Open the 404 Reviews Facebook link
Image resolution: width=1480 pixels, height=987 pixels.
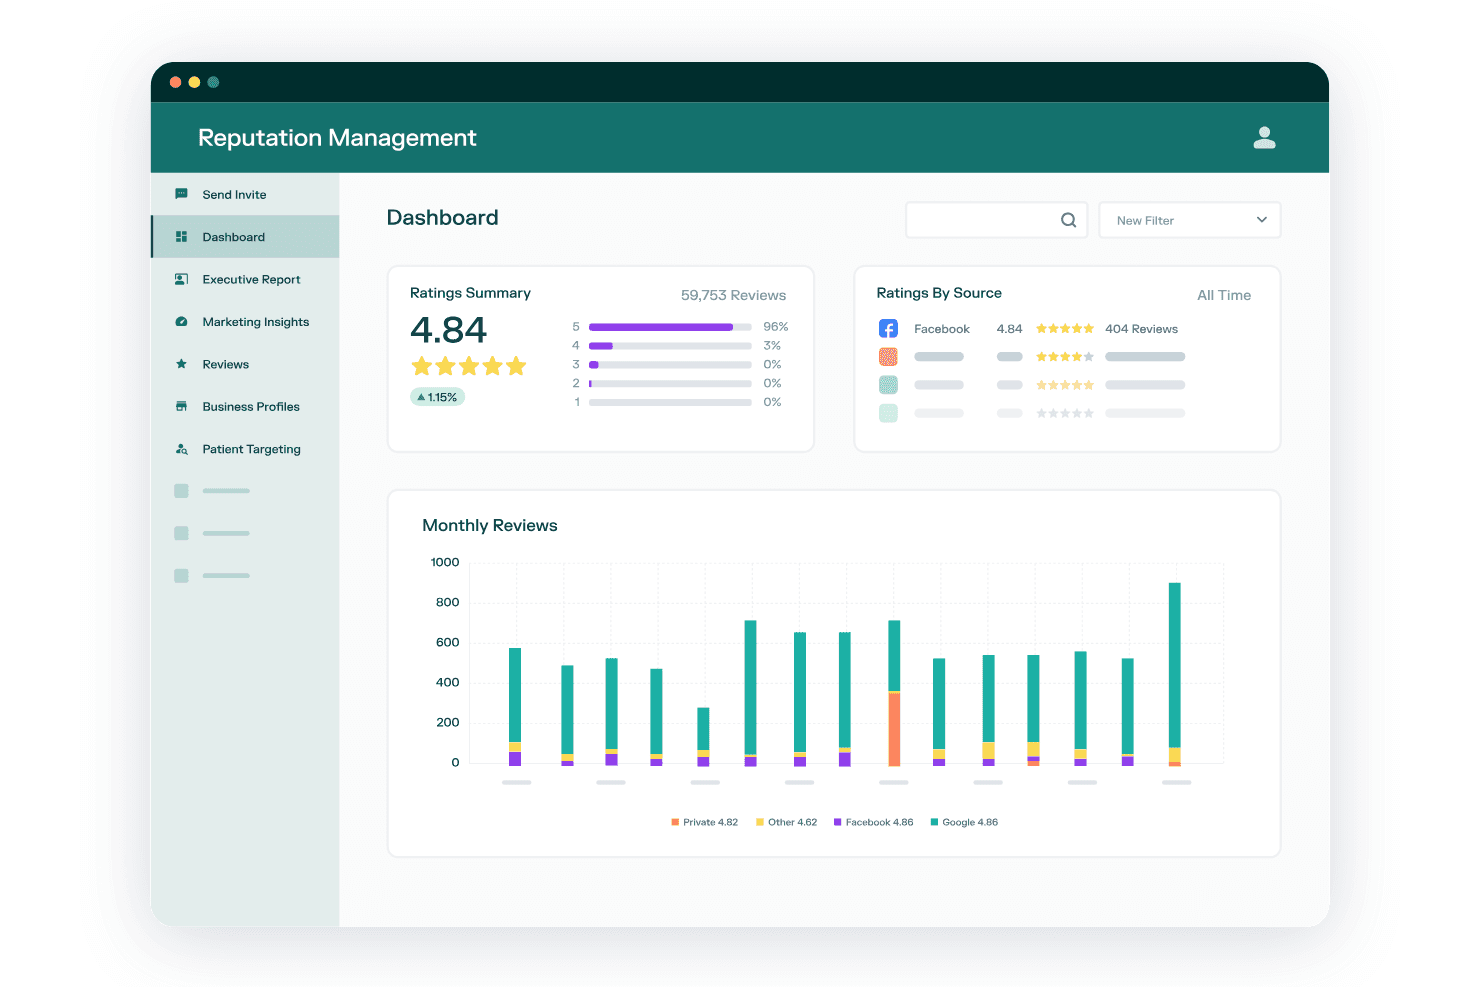[x=1141, y=329]
